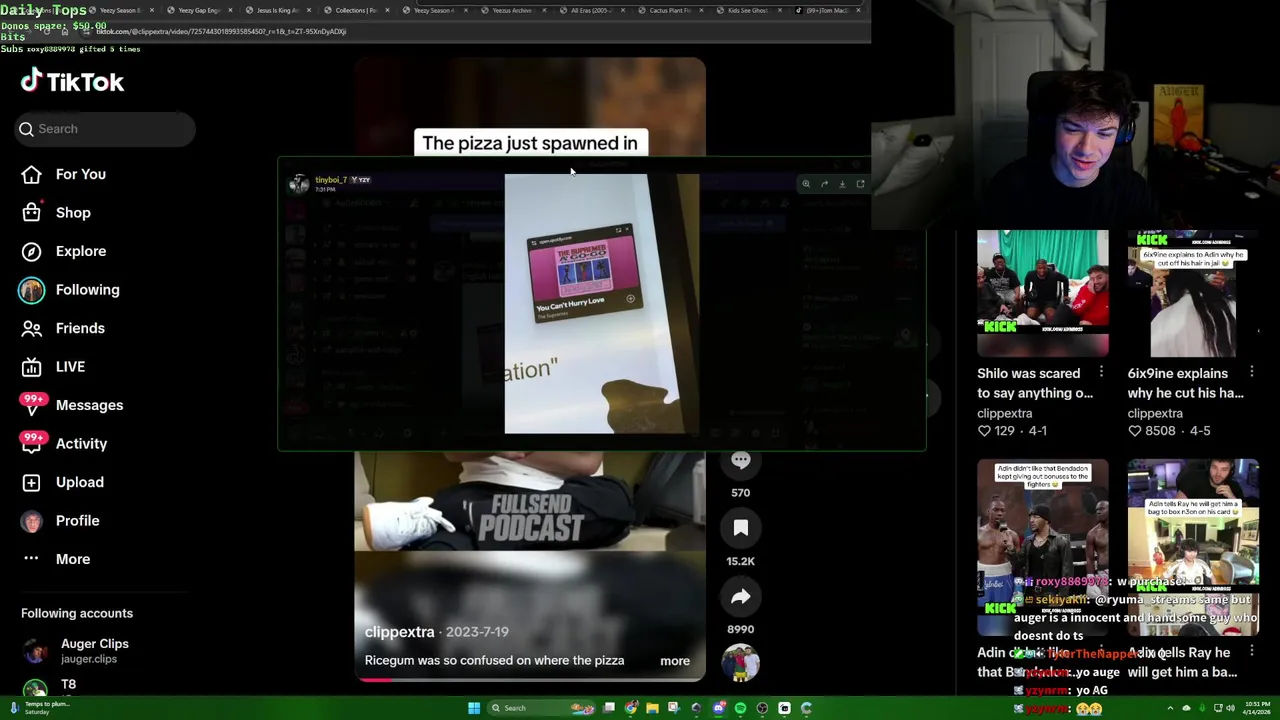The height and width of the screenshot is (720, 1280).
Task: Open more options for Shilo video
Action: (x=1101, y=373)
